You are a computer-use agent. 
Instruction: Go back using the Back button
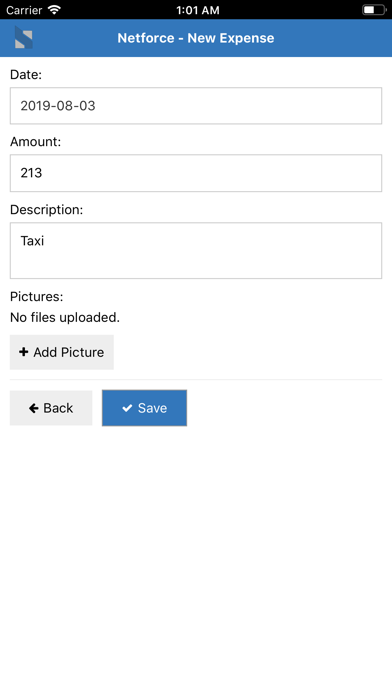pyautogui.click(x=51, y=408)
